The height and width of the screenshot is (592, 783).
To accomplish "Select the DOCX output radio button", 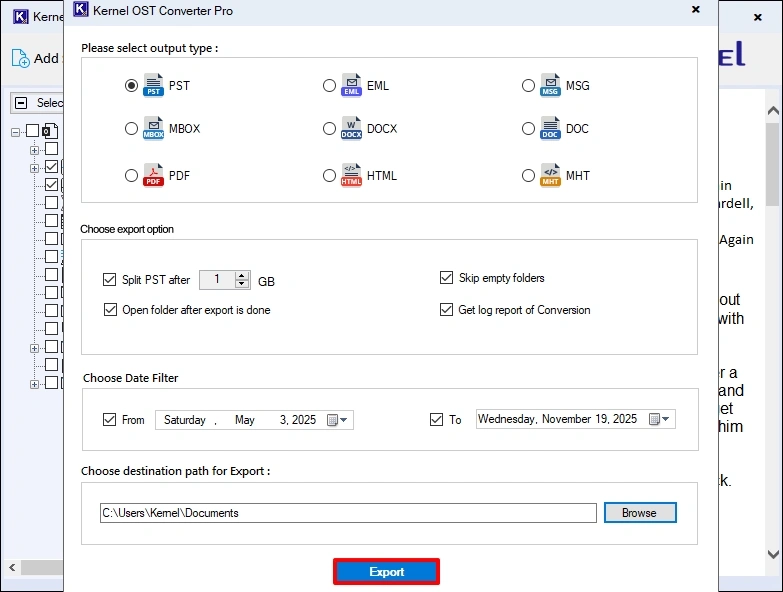I will click(x=330, y=129).
